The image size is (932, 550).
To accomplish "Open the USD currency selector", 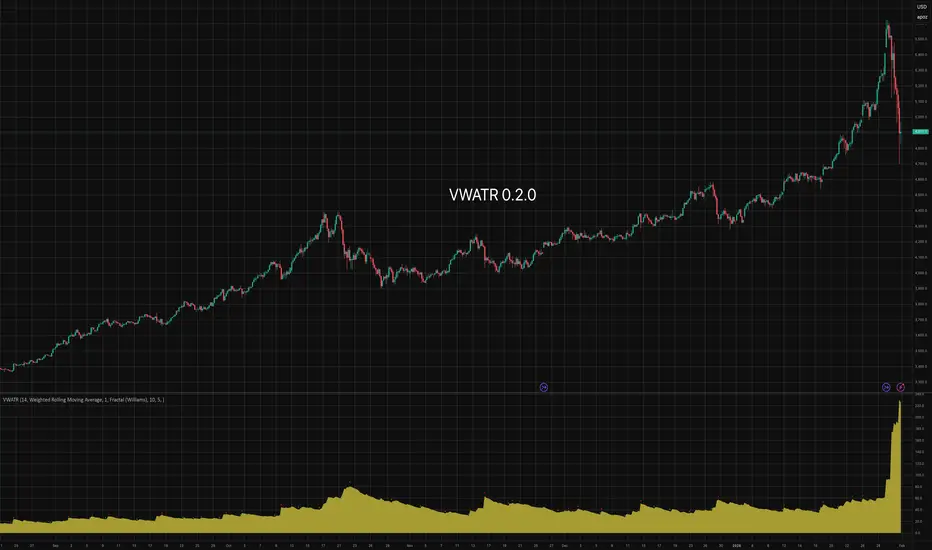I will tap(921, 7).
